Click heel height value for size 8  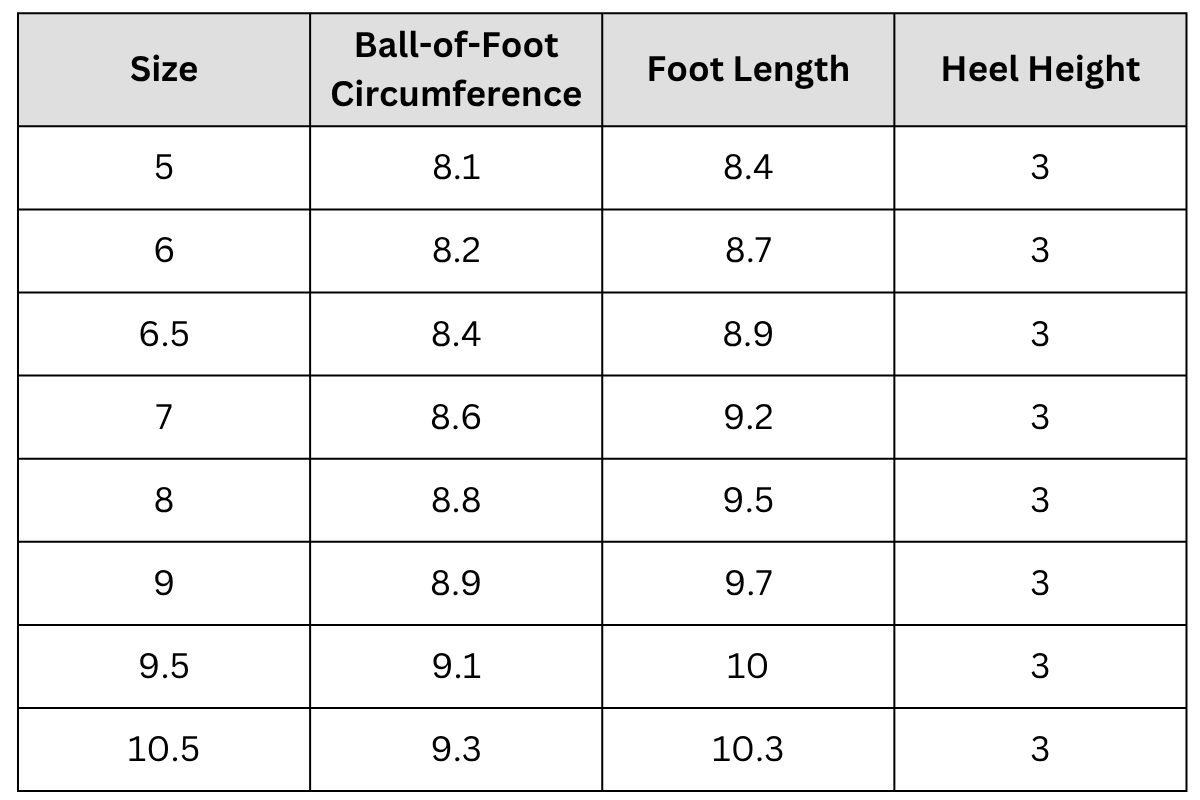(x=1040, y=499)
